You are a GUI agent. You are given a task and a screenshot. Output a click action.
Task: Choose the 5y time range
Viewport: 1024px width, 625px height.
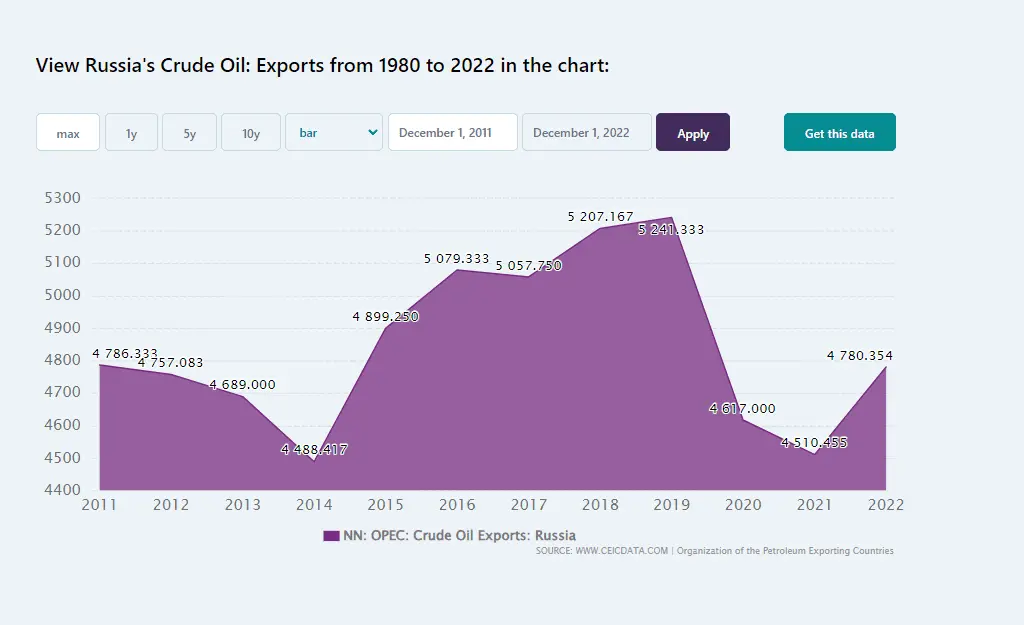[x=189, y=133]
